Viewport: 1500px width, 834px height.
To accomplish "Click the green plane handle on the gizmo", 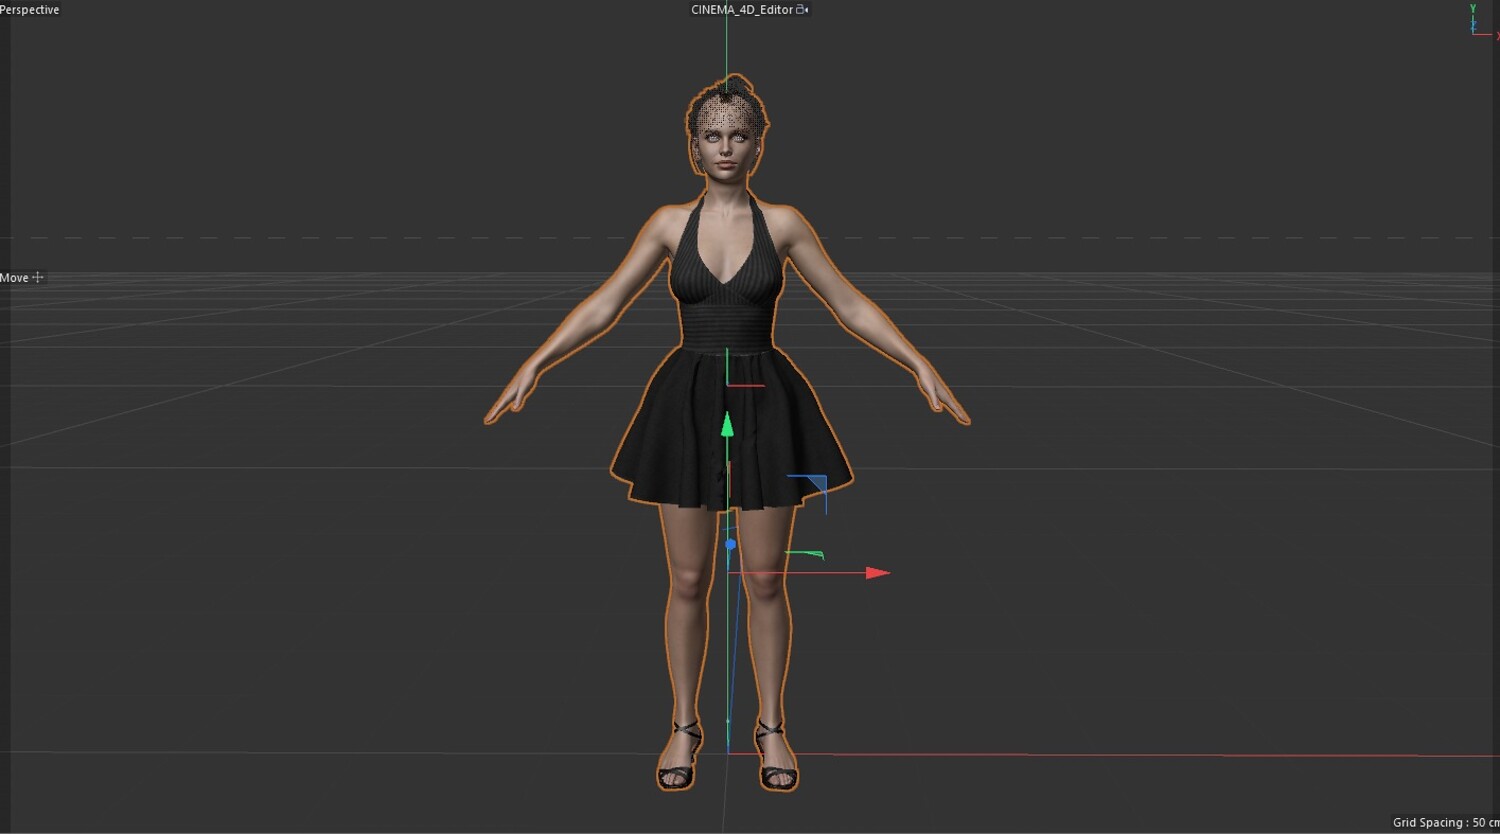I will (x=804, y=554).
